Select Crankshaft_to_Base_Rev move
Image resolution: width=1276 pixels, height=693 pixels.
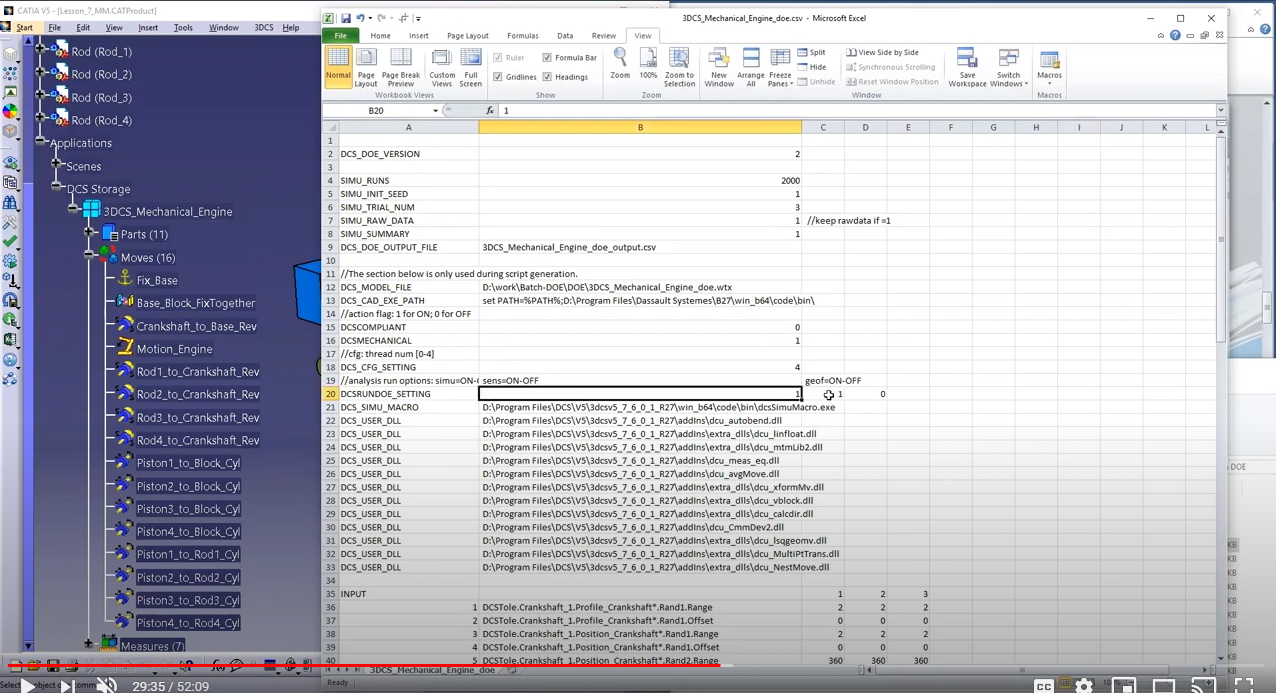point(196,326)
